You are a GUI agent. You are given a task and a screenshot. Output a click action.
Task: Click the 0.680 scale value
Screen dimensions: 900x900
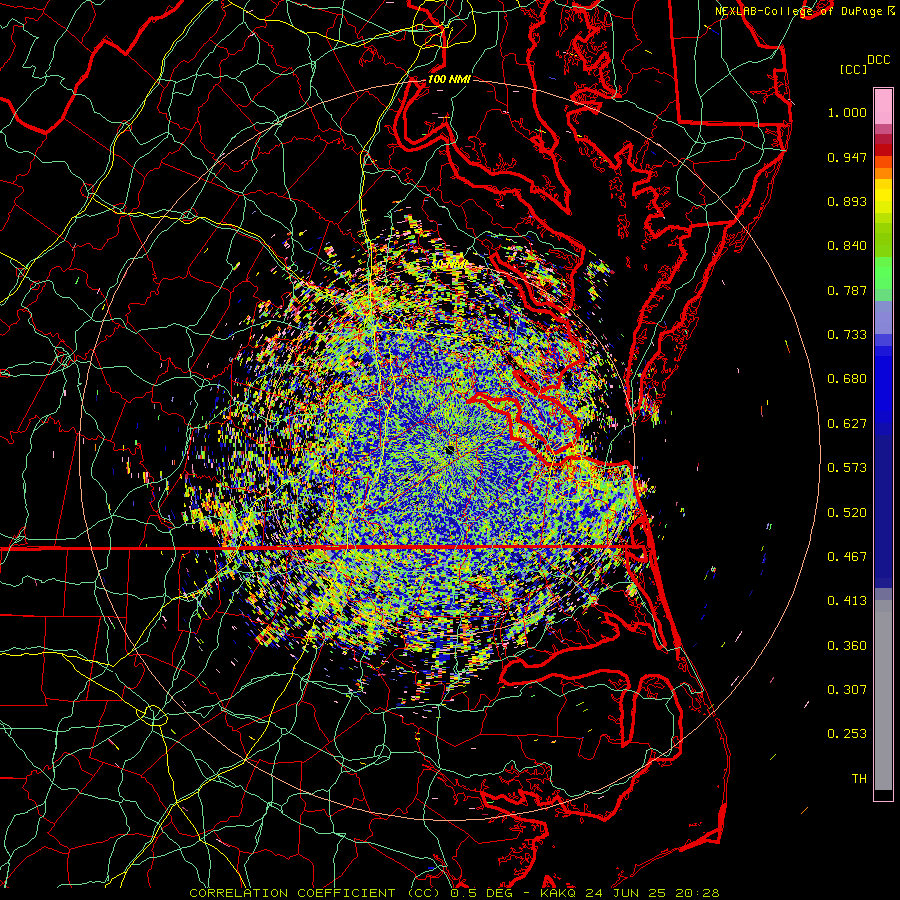(847, 379)
